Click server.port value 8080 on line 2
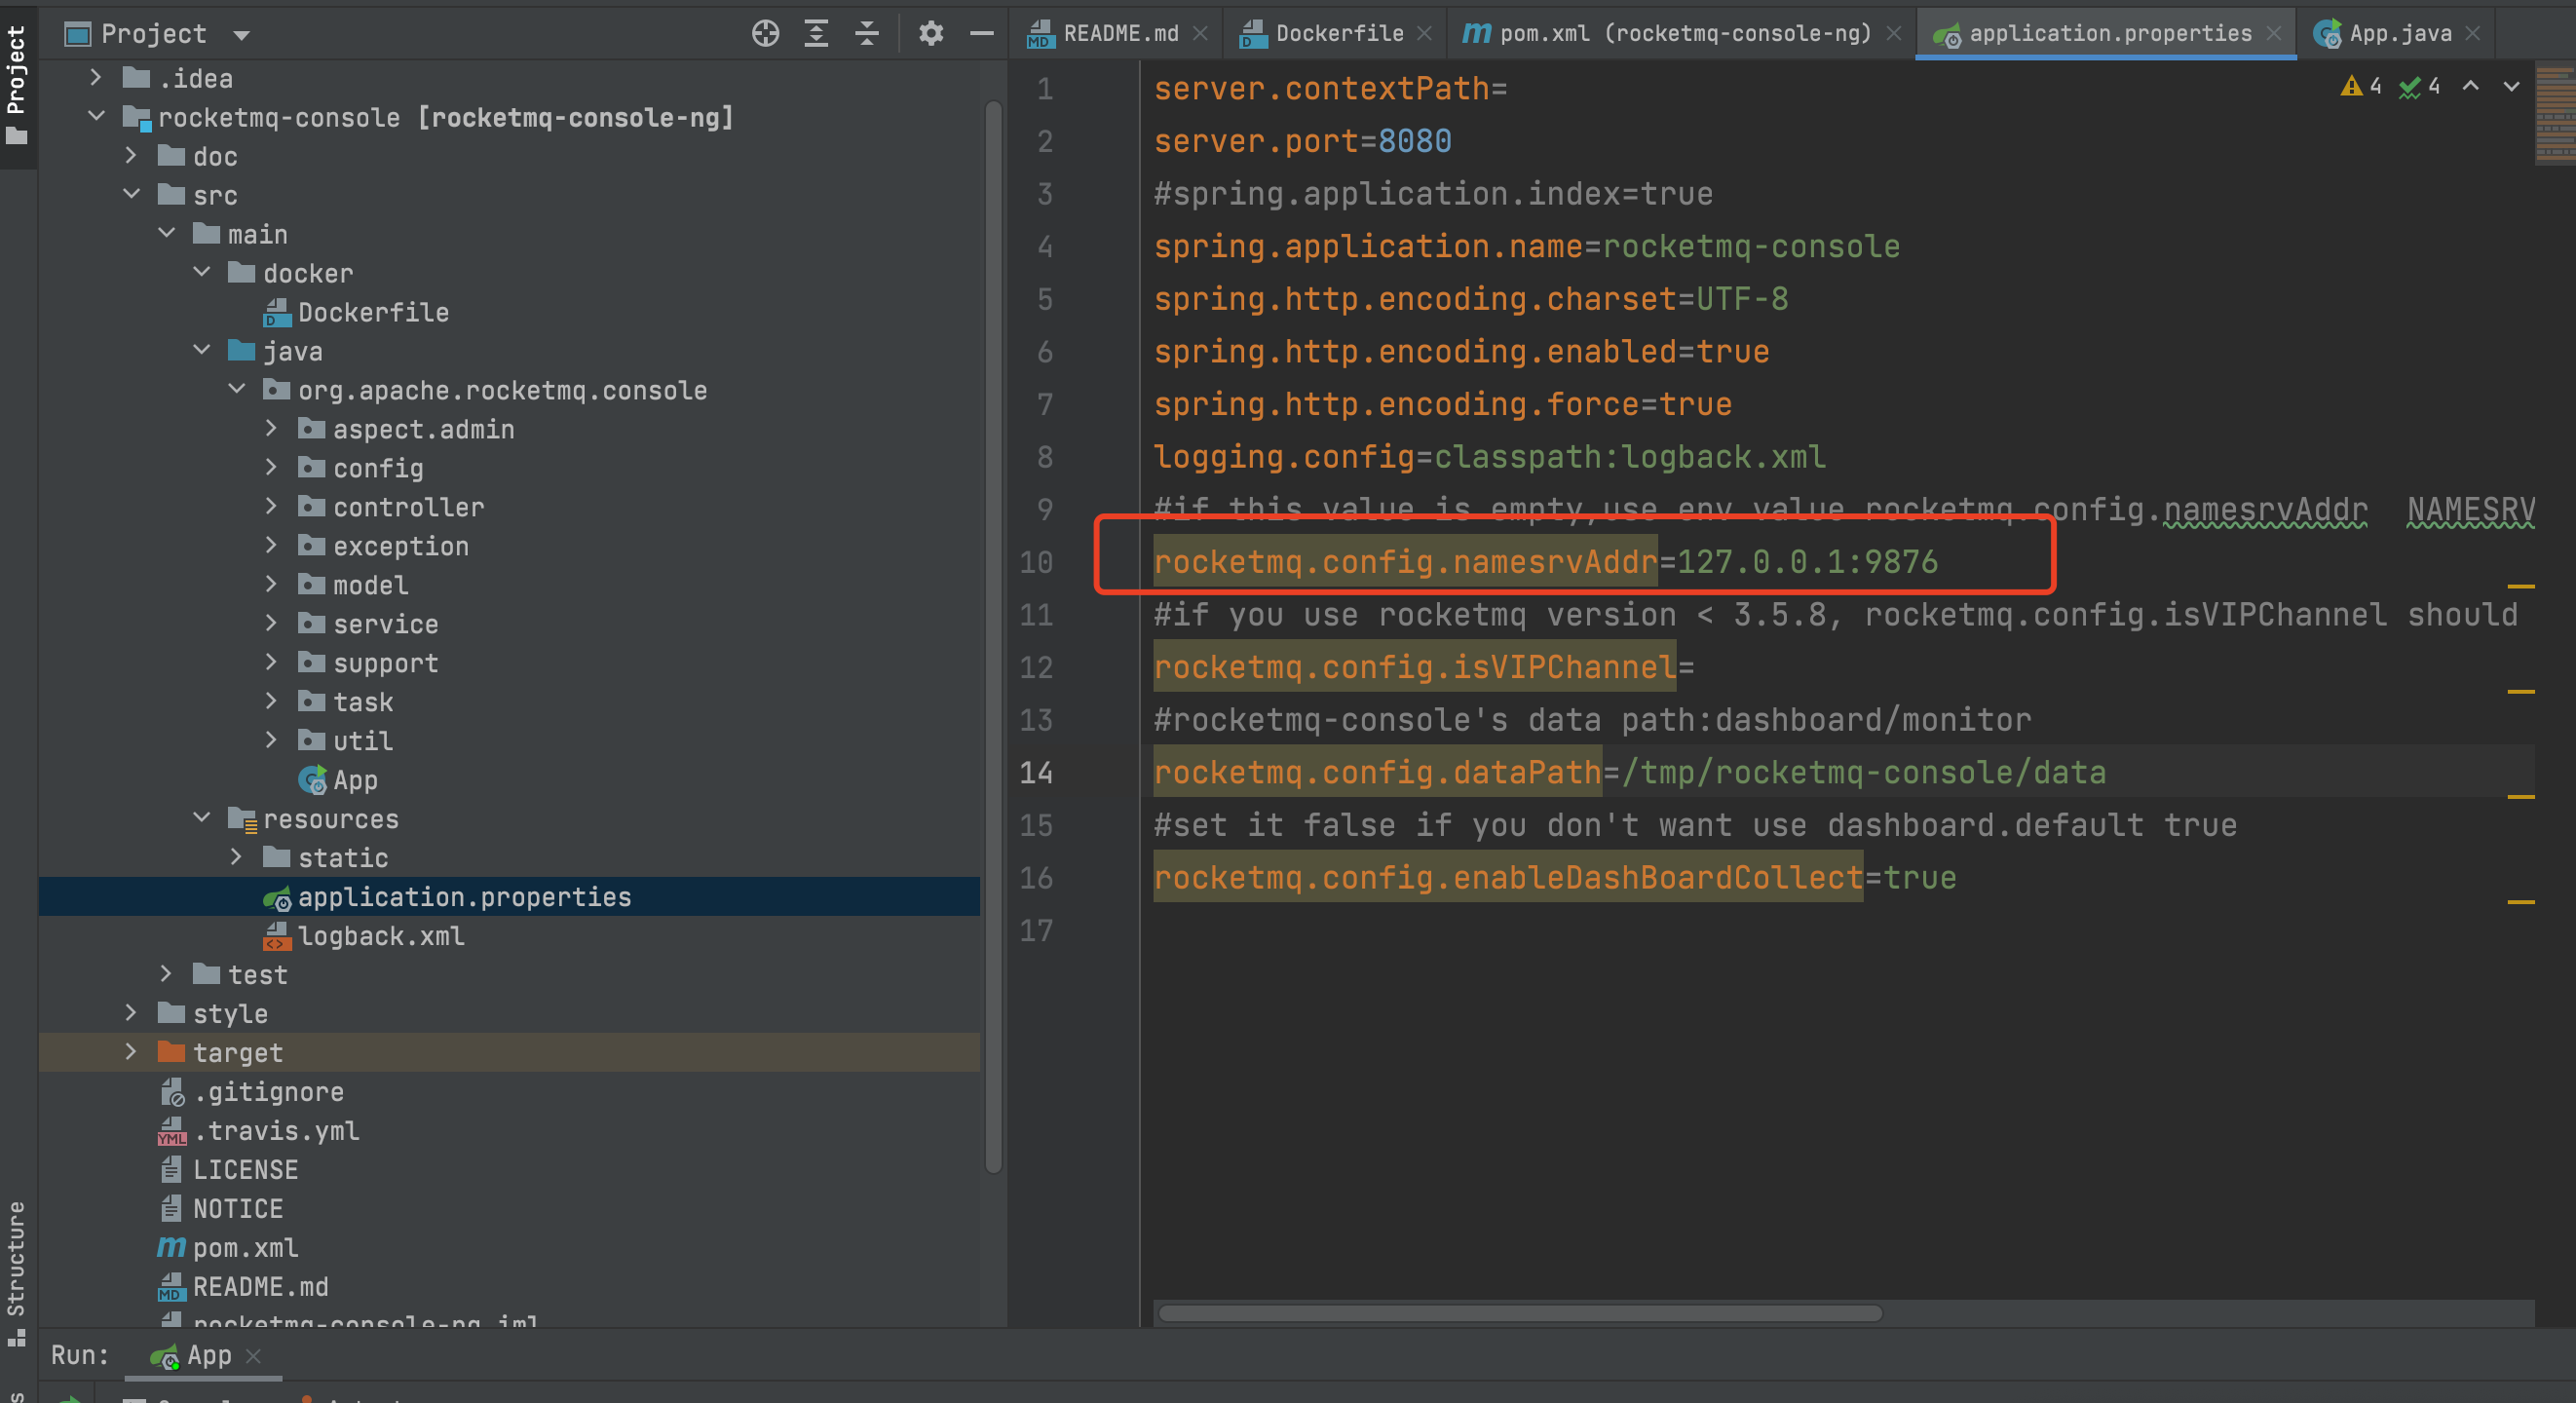2576x1403 pixels. 1415,141
